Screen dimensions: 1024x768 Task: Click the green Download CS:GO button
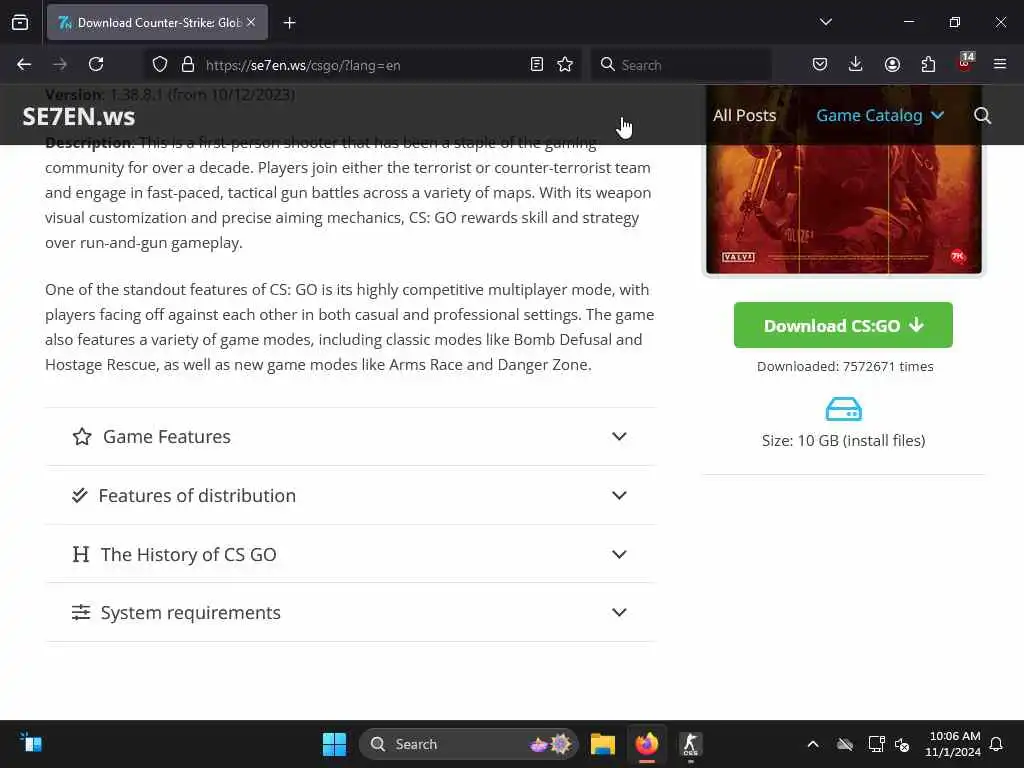843,325
